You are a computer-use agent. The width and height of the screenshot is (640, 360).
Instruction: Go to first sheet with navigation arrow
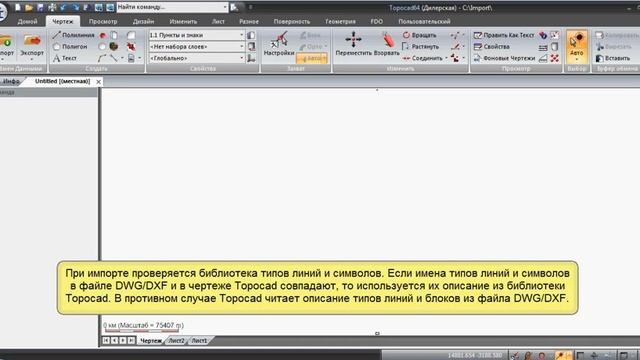[x=106, y=340]
